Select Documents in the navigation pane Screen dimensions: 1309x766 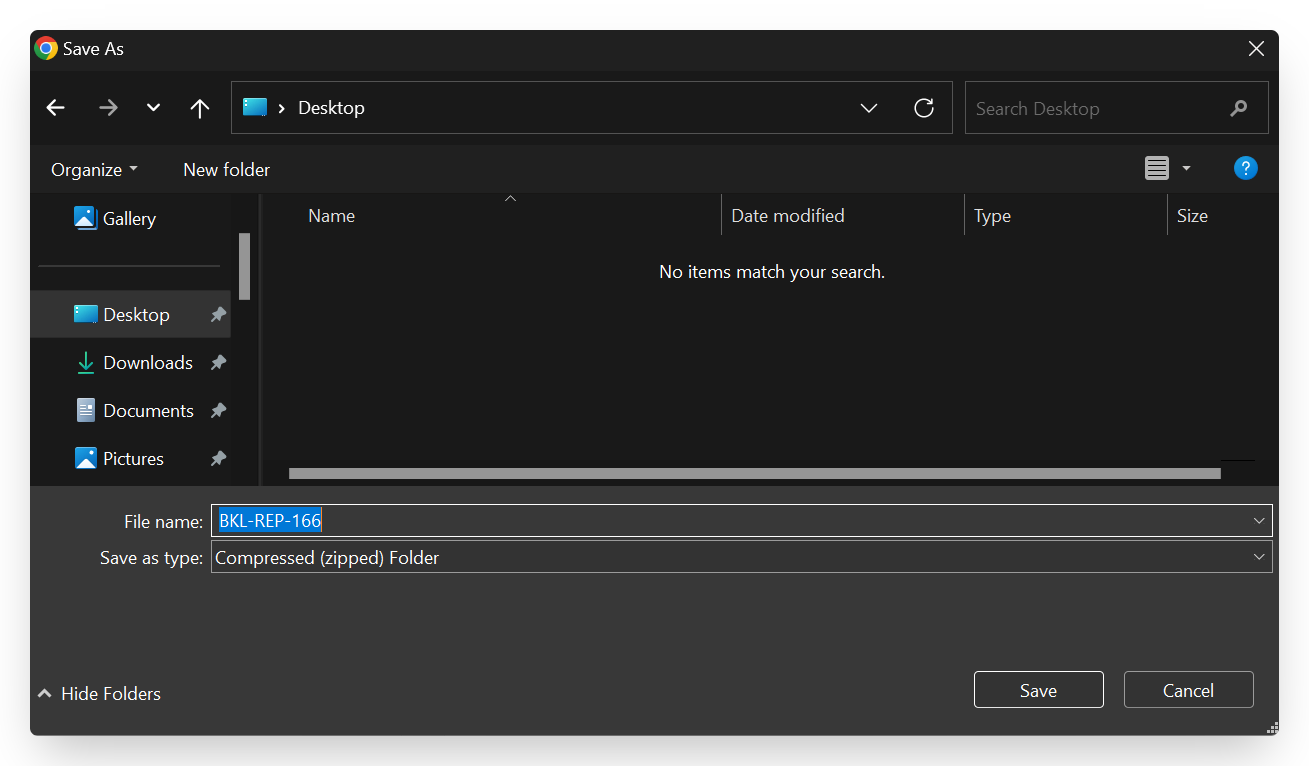(x=148, y=411)
